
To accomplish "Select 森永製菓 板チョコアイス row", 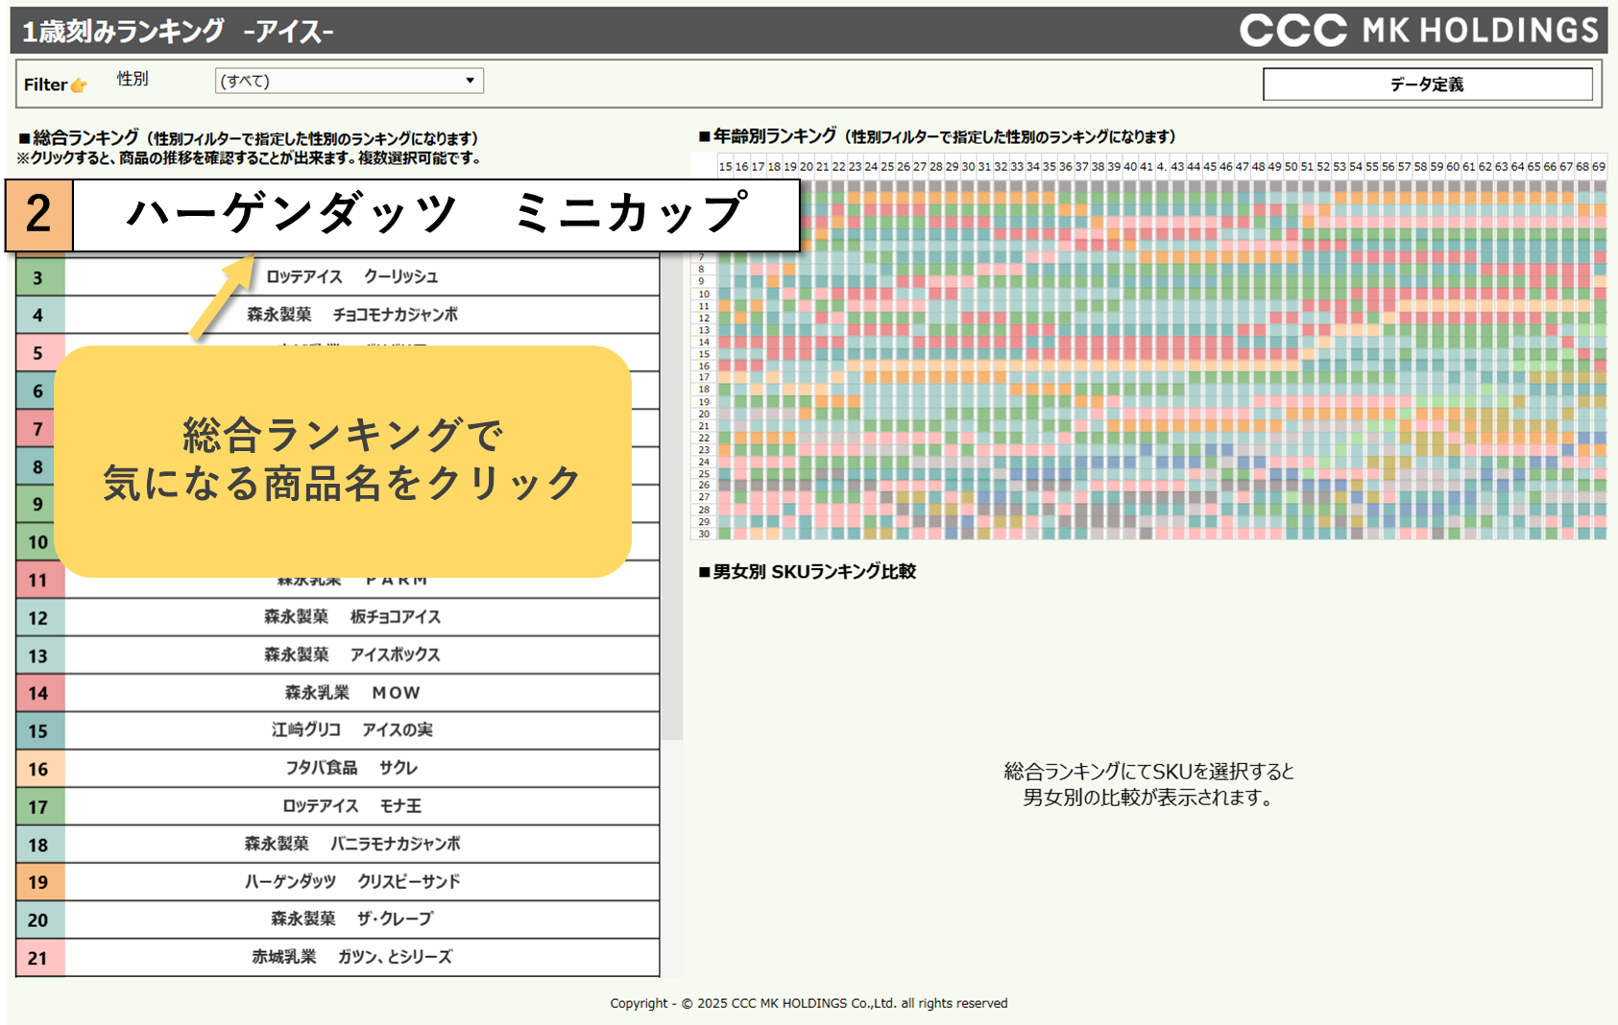I will coord(361,617).
